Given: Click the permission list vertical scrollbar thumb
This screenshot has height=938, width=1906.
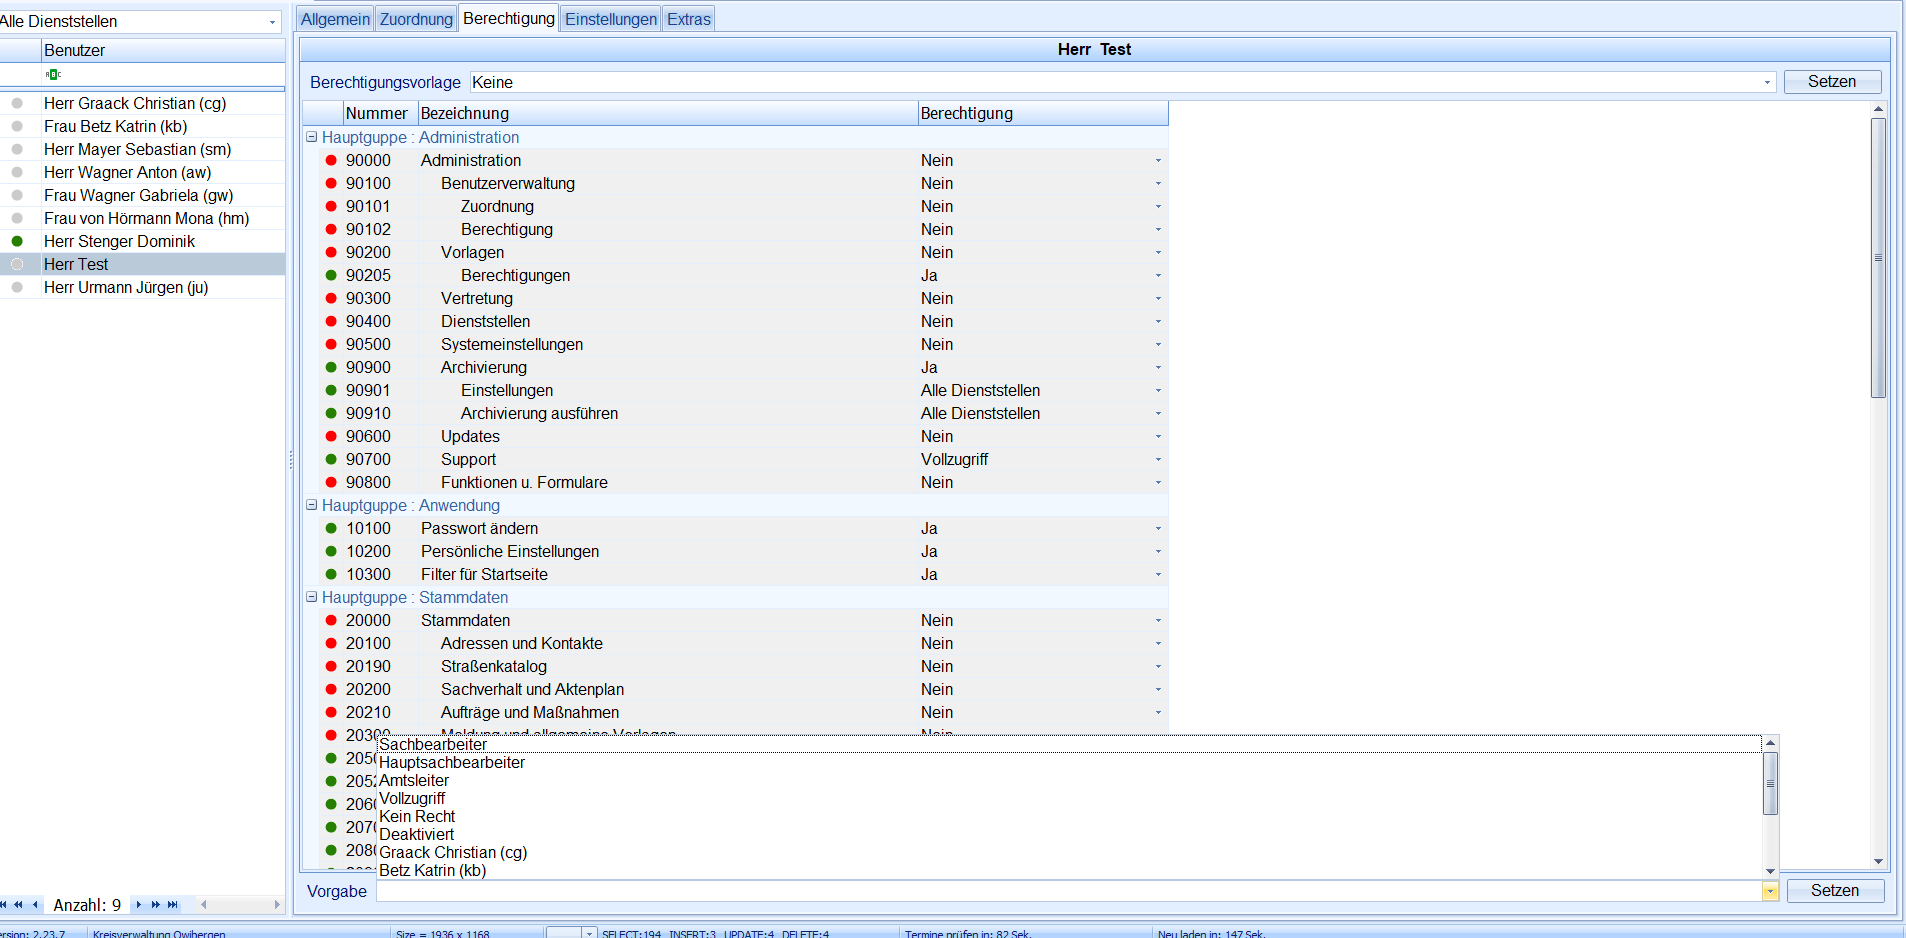Looking at the screenshot, I should click(1878, 258).
